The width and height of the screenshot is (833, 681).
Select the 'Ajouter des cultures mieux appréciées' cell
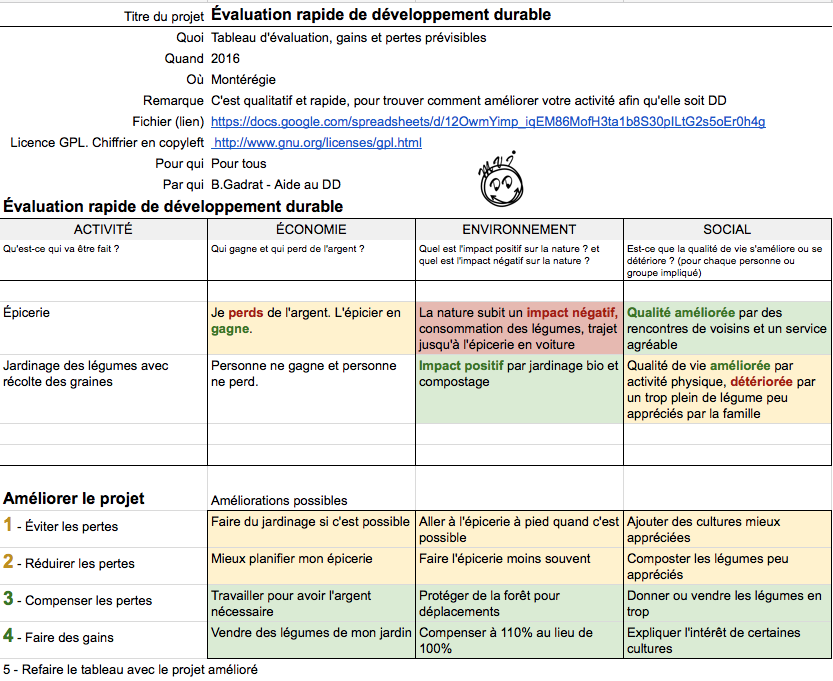727,530
